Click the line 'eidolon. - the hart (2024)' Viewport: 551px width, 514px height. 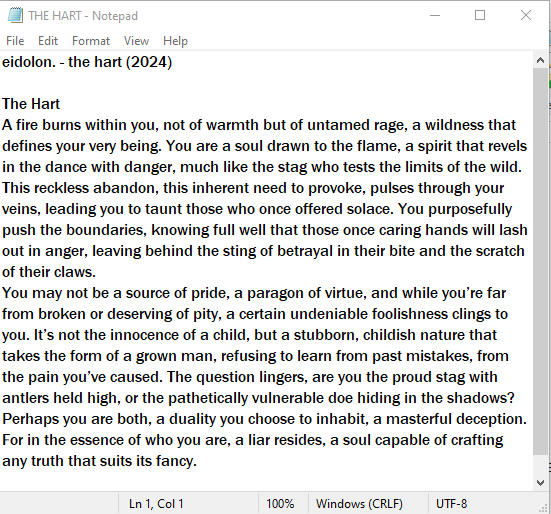click(87, 62)
